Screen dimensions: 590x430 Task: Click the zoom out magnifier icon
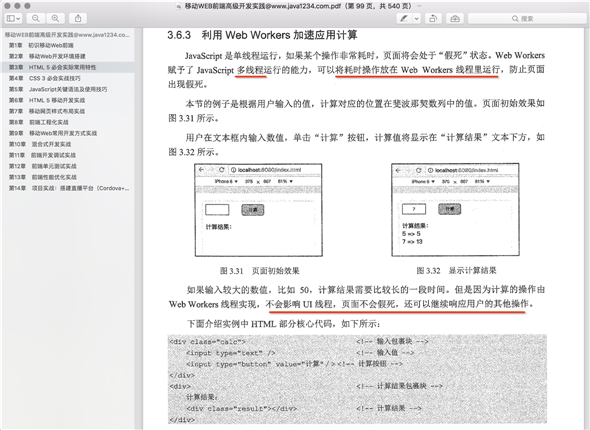(x=35, y=18)
